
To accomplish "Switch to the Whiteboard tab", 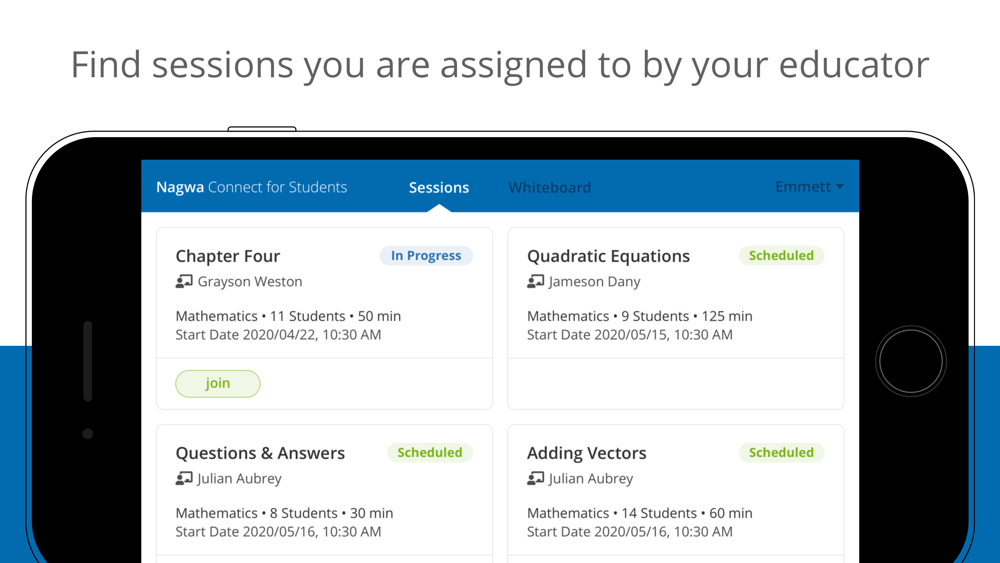I will click(550, 187).
